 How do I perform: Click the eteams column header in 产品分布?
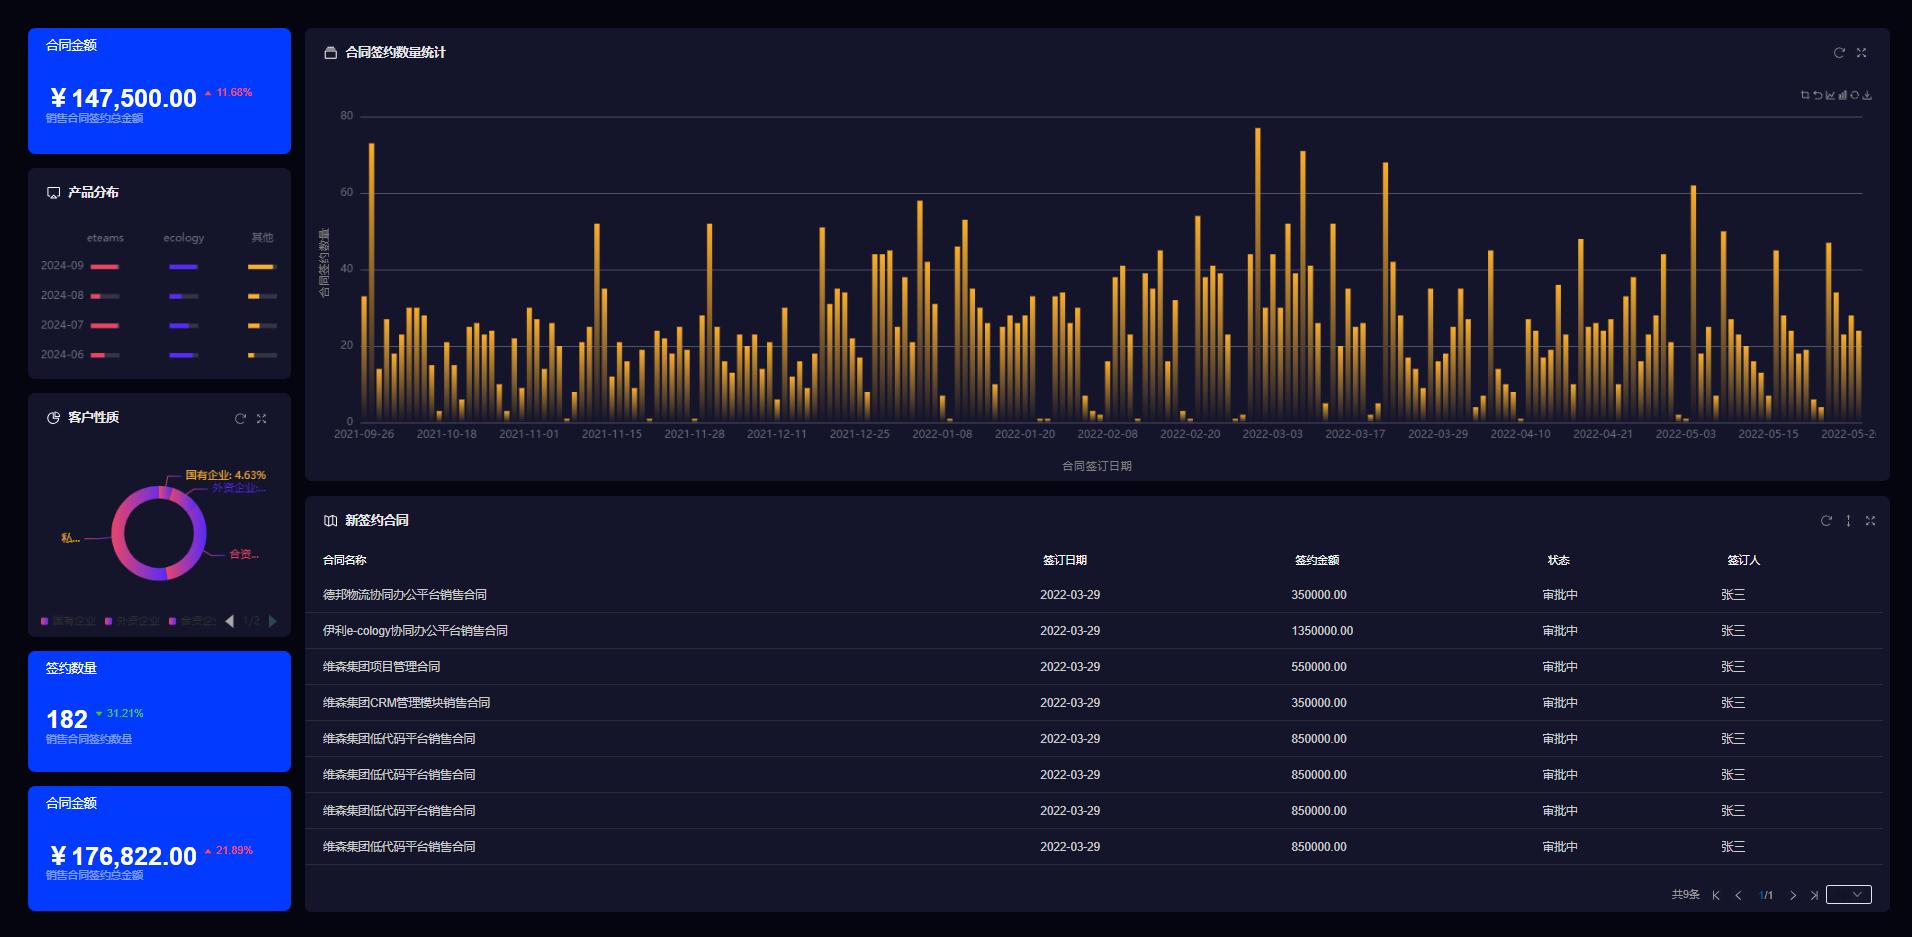(x=105, y=238)
